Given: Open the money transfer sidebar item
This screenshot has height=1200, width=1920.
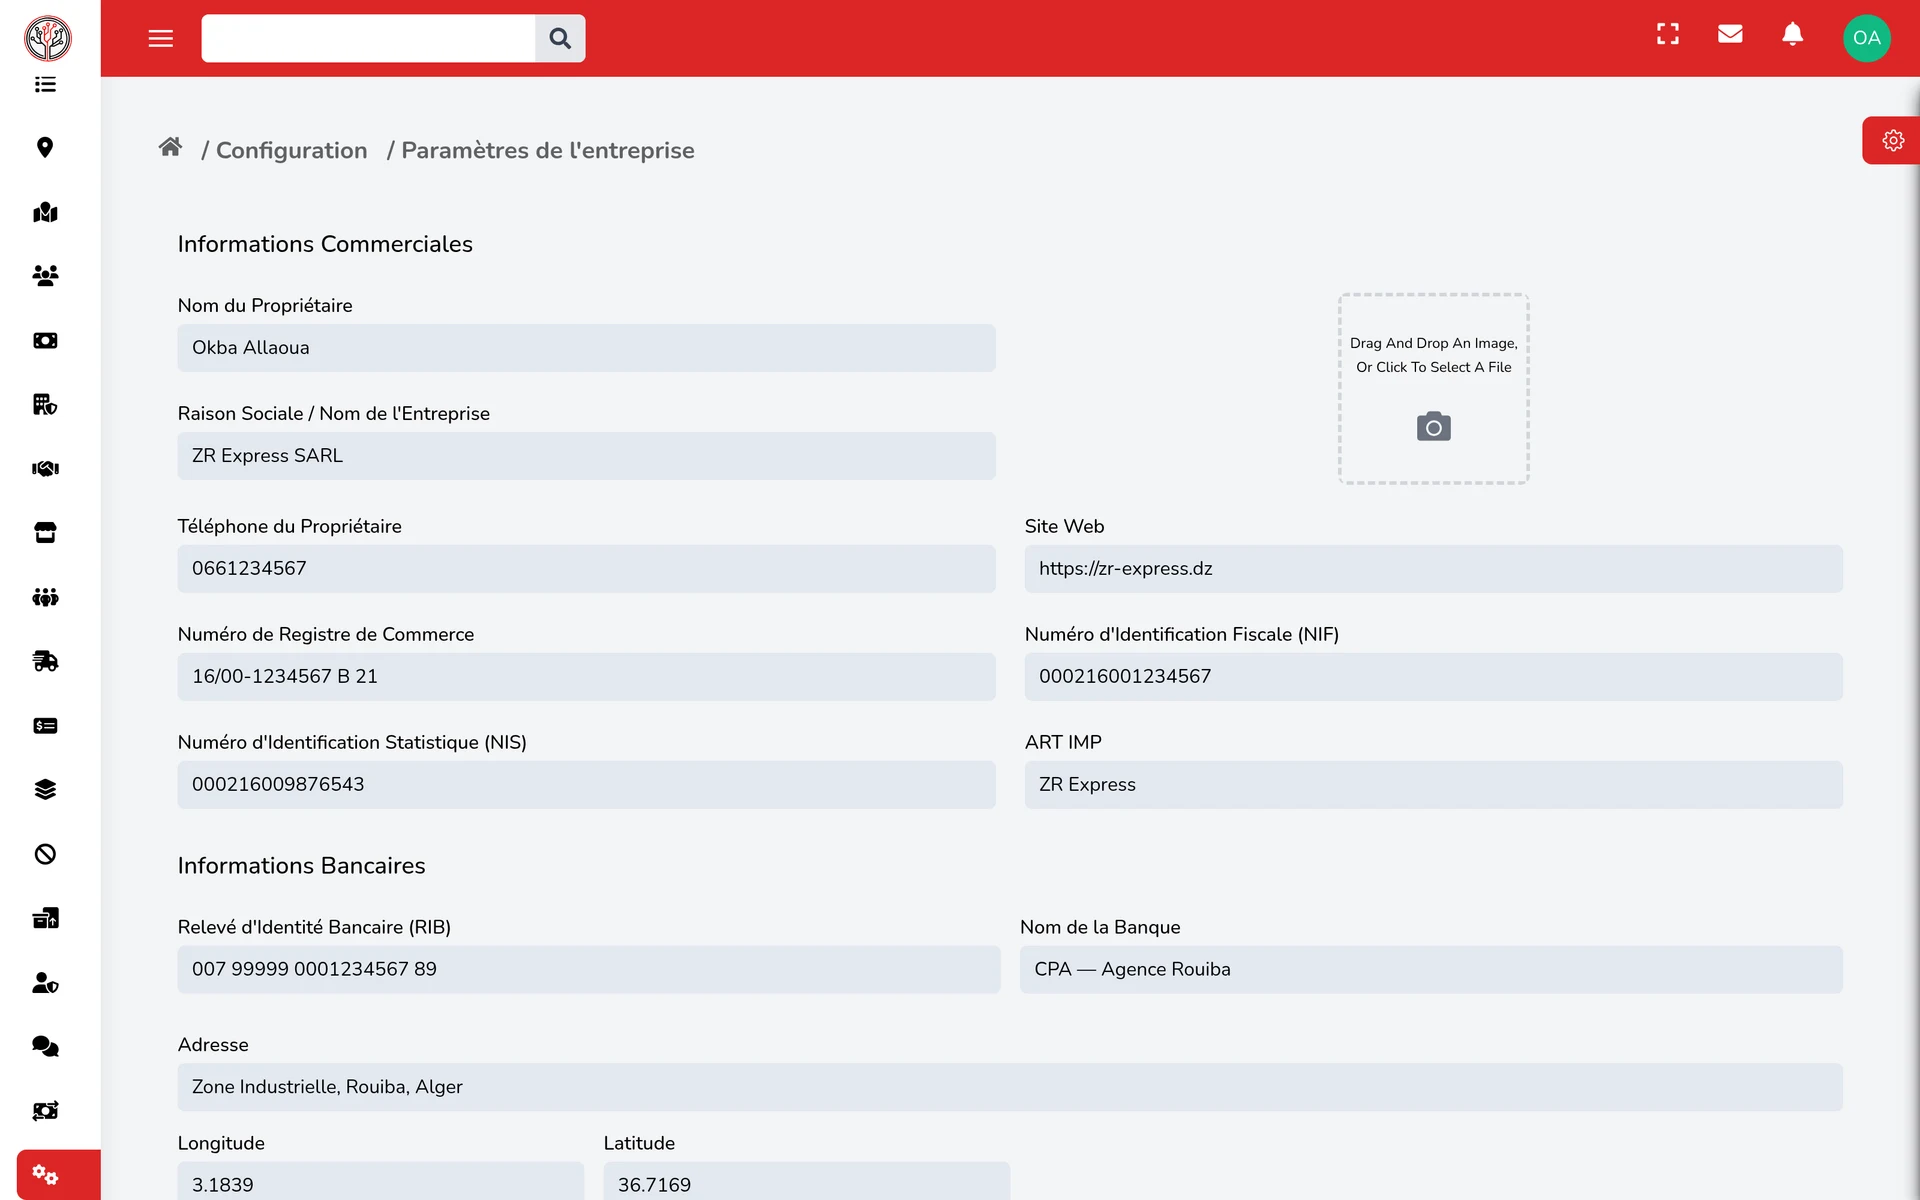Looking at the screenshot, I should click(x=45, y=1111).
